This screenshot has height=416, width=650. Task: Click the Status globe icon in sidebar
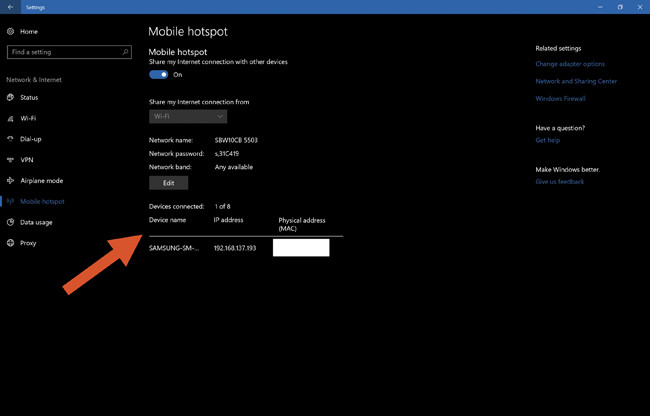click(11, 97)
